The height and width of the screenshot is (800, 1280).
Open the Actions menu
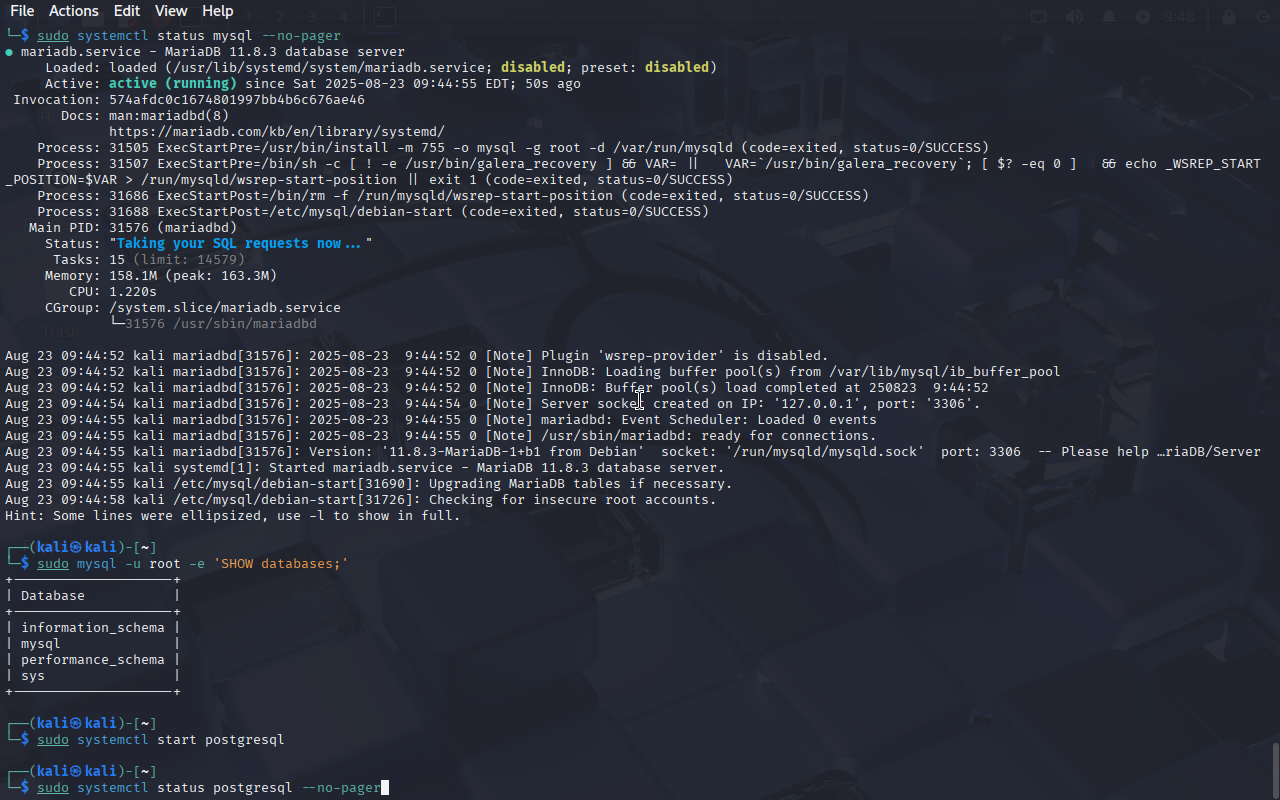click(x=74, y=11)
